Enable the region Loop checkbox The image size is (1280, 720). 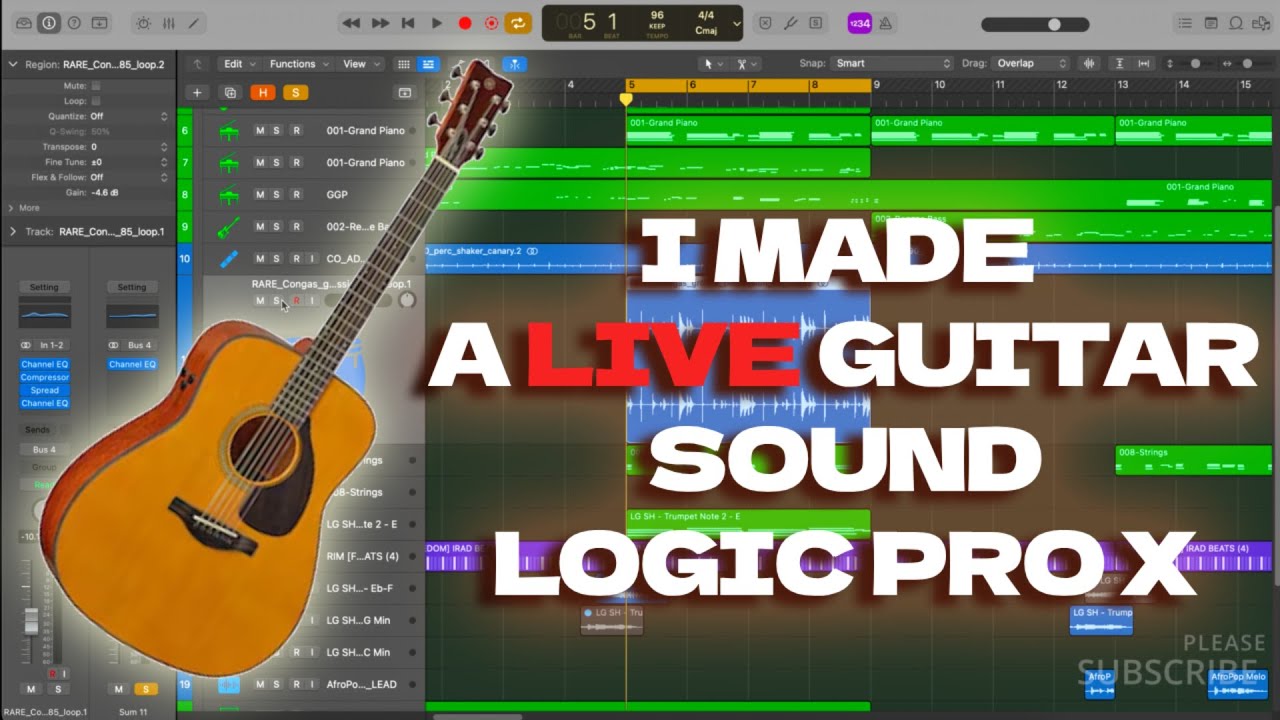pyautogui.click(x=96, y=101)
